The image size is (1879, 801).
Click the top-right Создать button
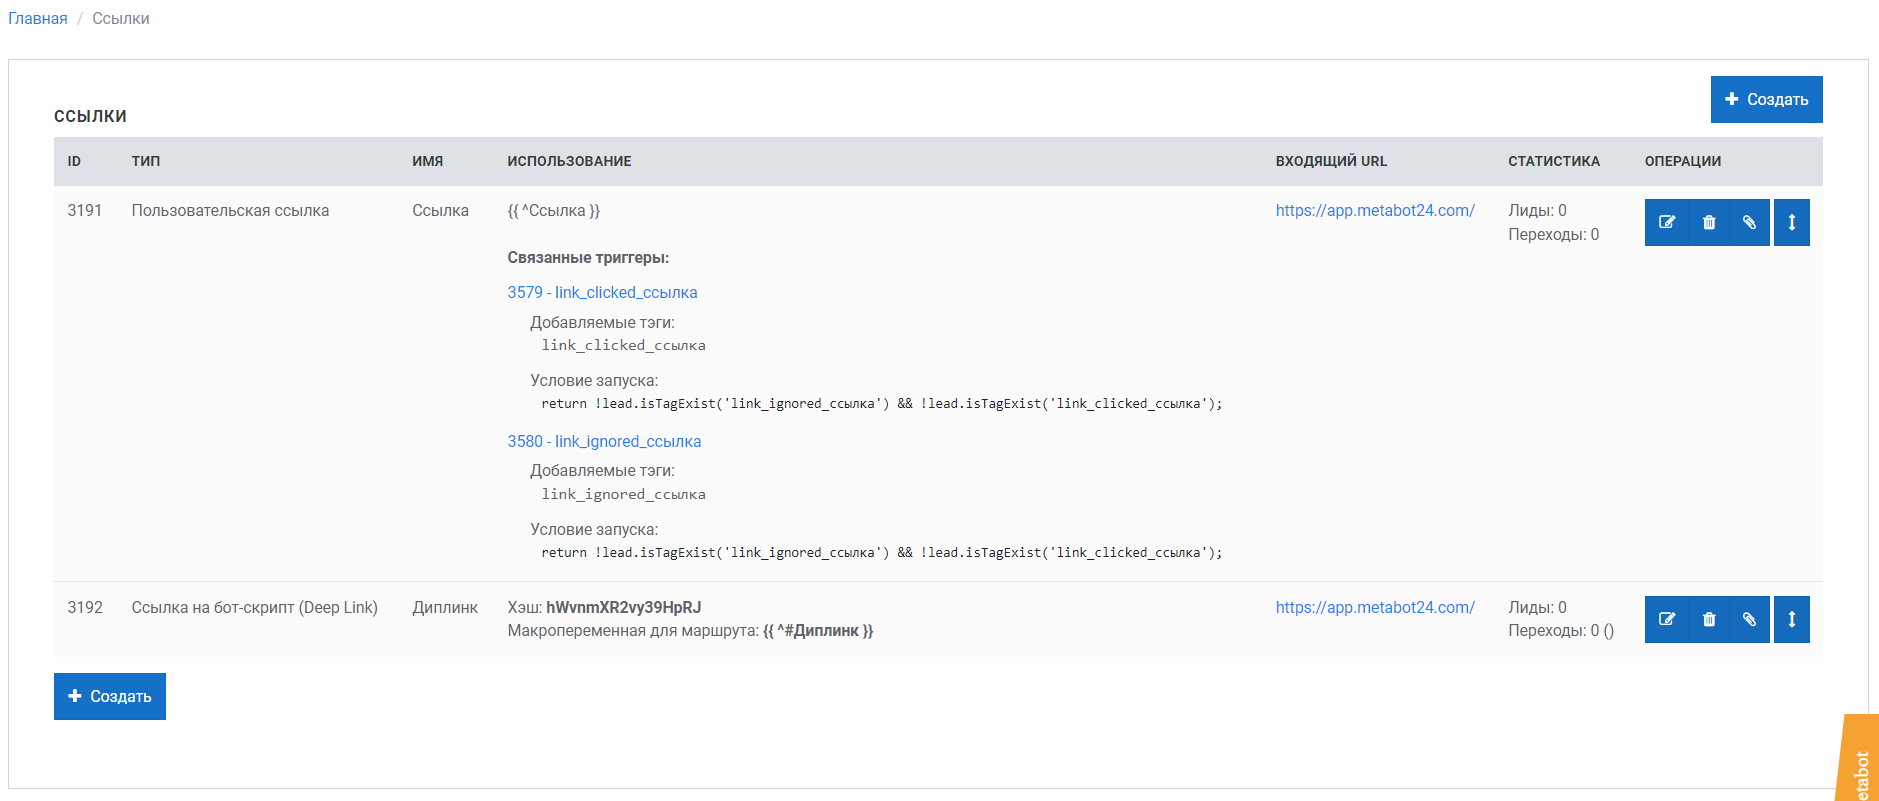(x=1766, y=99)
